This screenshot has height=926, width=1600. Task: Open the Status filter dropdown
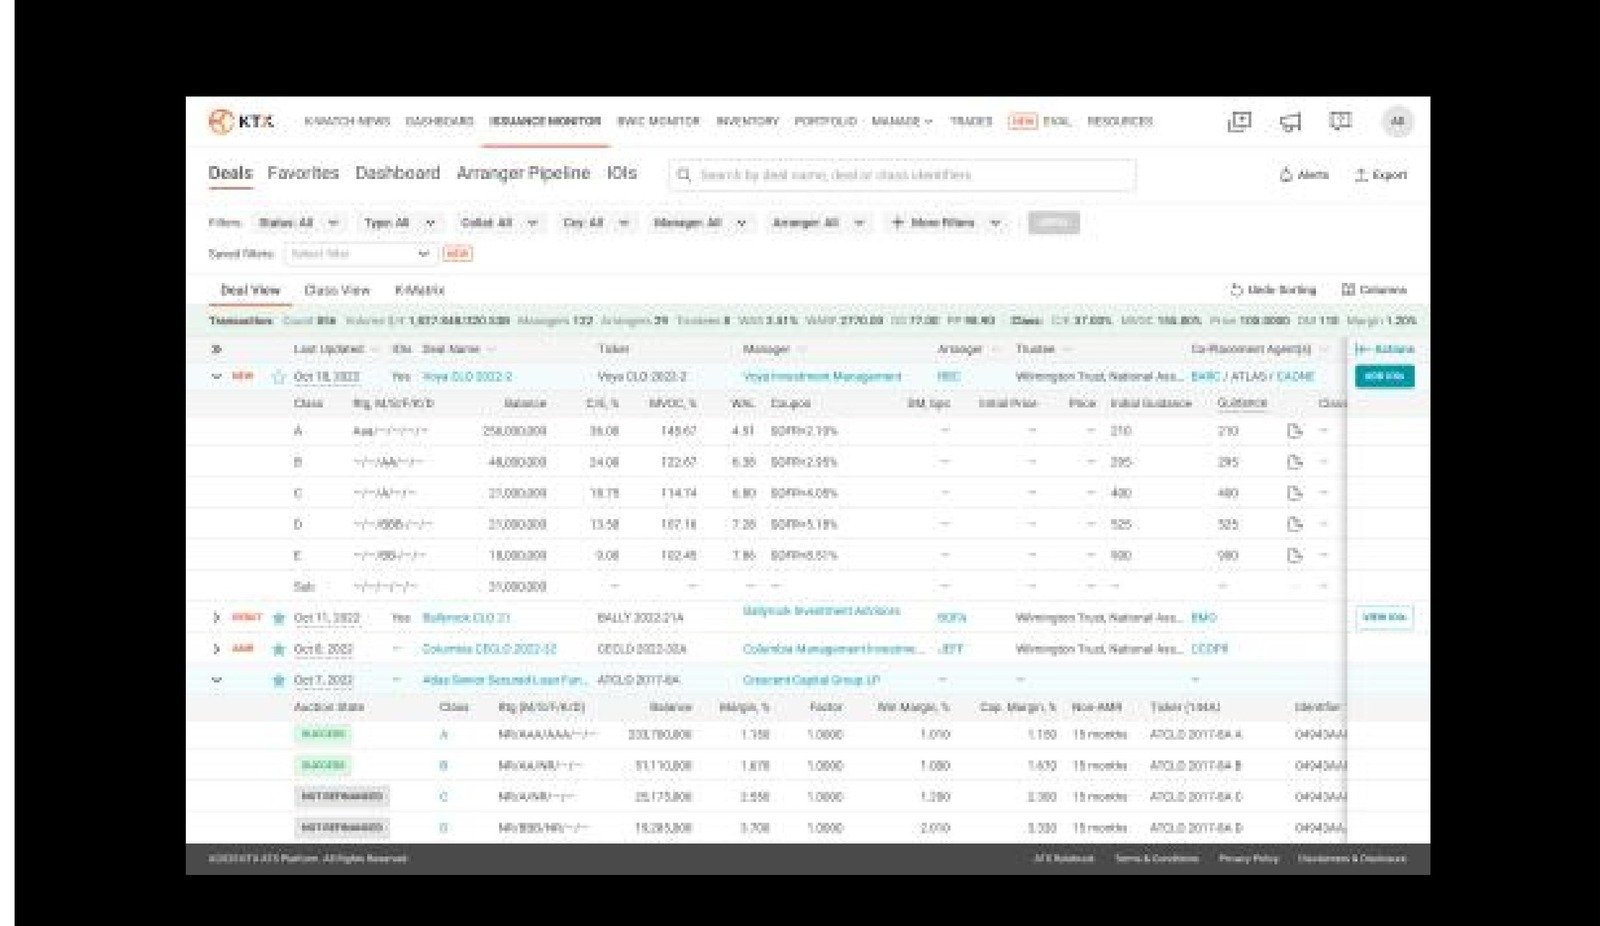298,223
